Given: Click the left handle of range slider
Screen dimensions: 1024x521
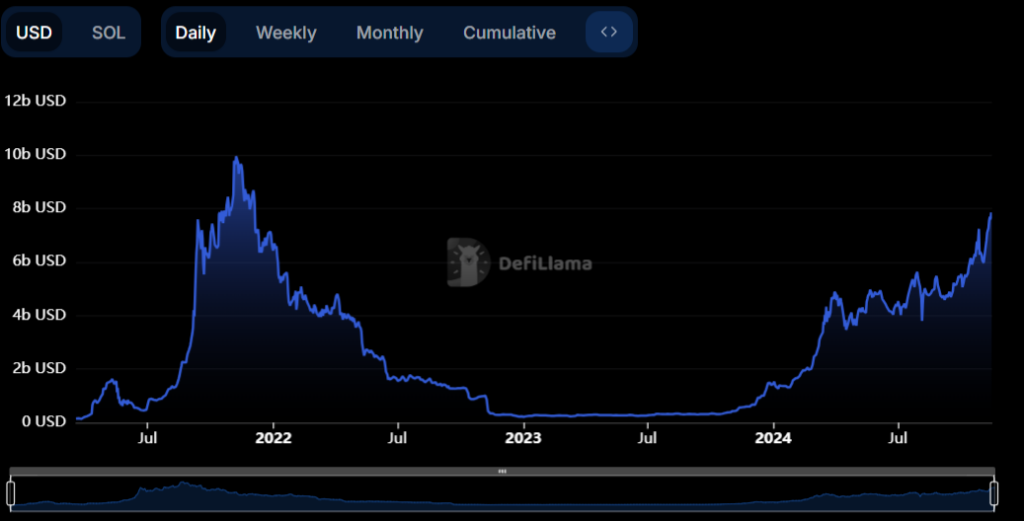Looking at the screenshot, I should coord(11,492).
